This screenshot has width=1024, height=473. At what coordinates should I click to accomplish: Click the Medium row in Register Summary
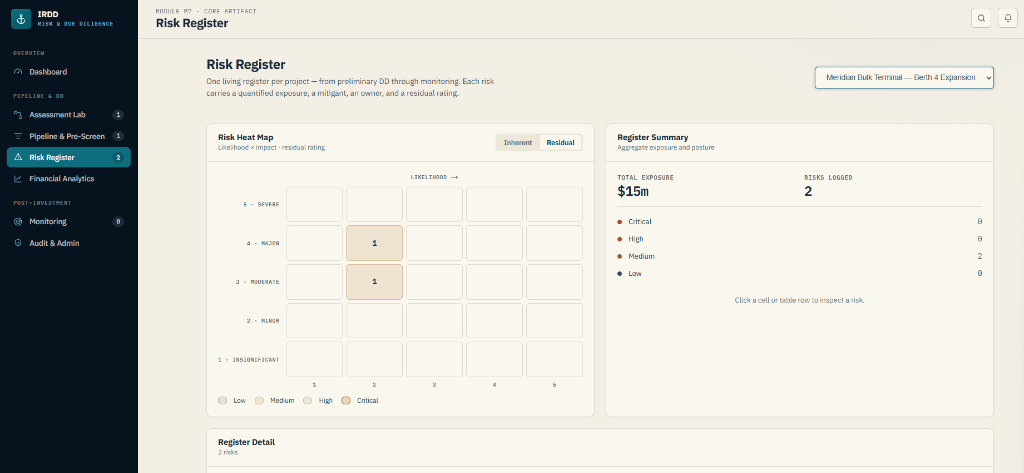[799, 256]
